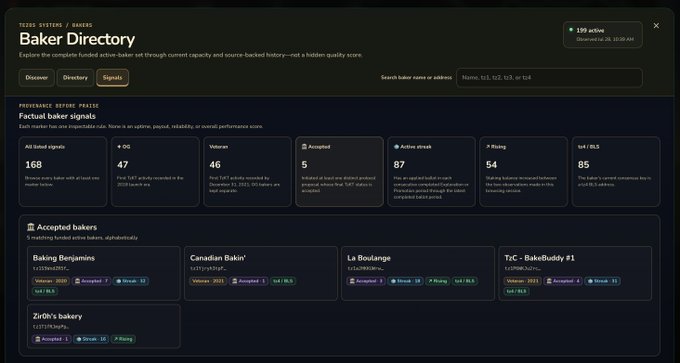Screen dimensions: 680x363
Task: Click the TEZOS SYSTEMS / BAKERS breadcrumb
Action: click(x=56, y=25)
